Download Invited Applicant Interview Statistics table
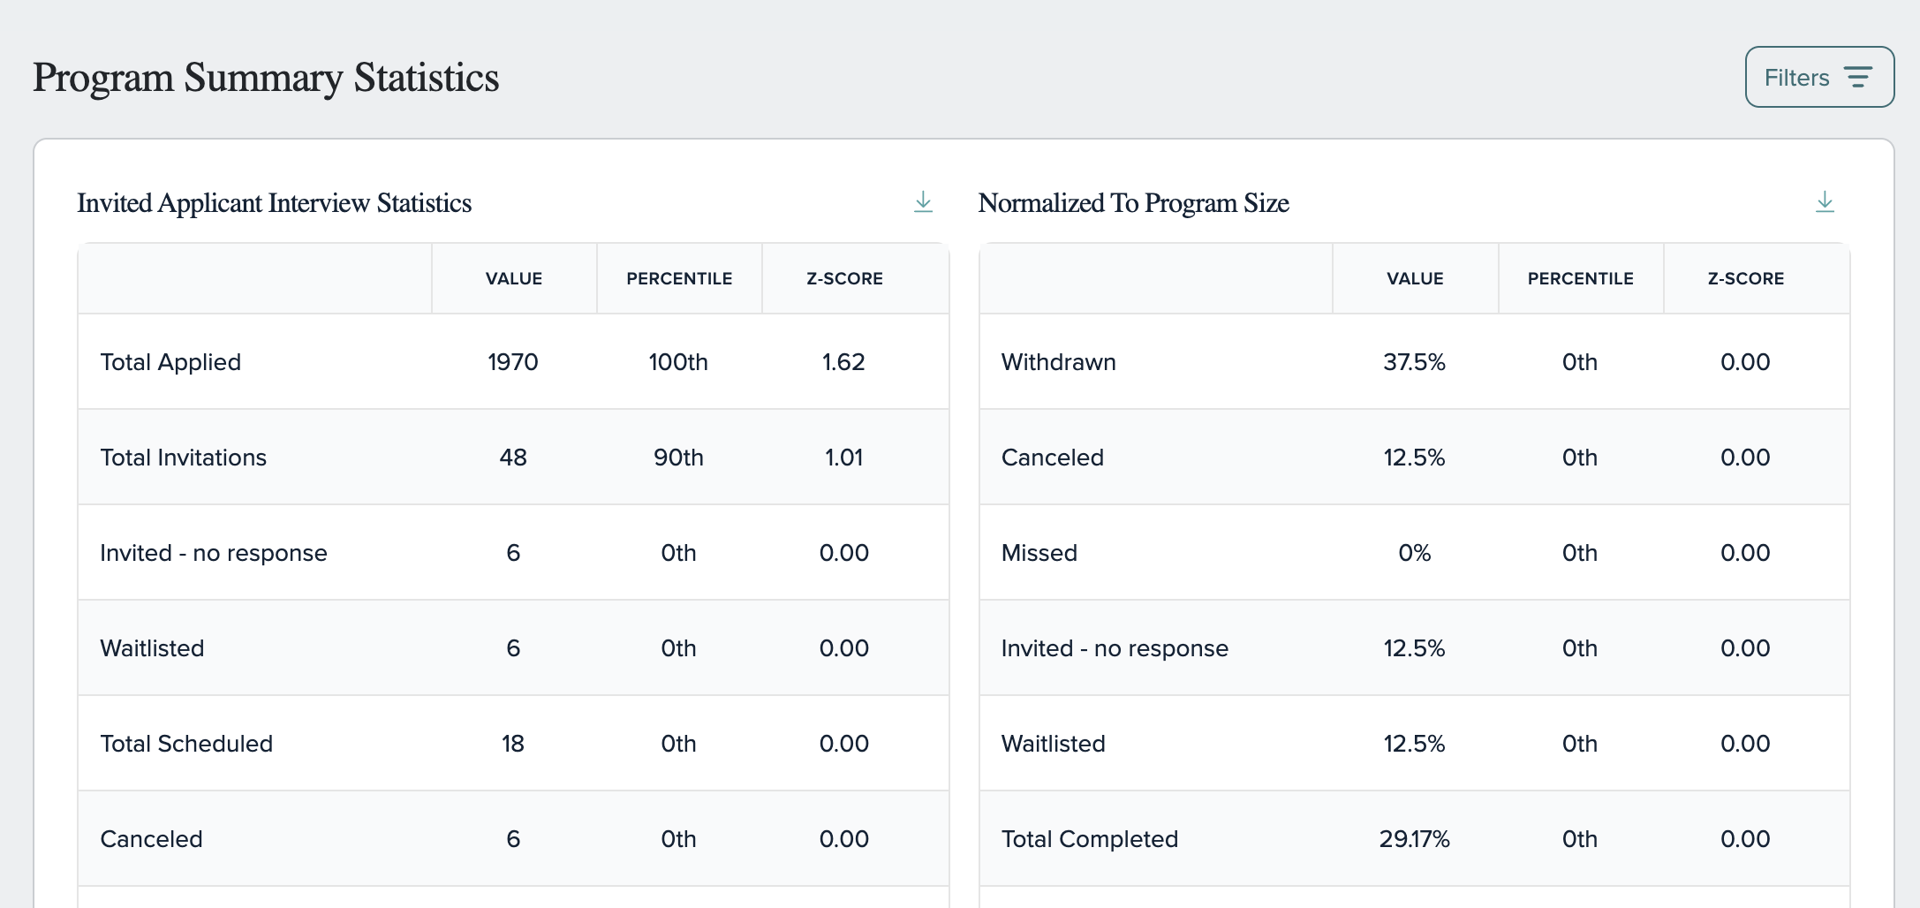Screen dimensions: 1920x908 click(923, 202)
